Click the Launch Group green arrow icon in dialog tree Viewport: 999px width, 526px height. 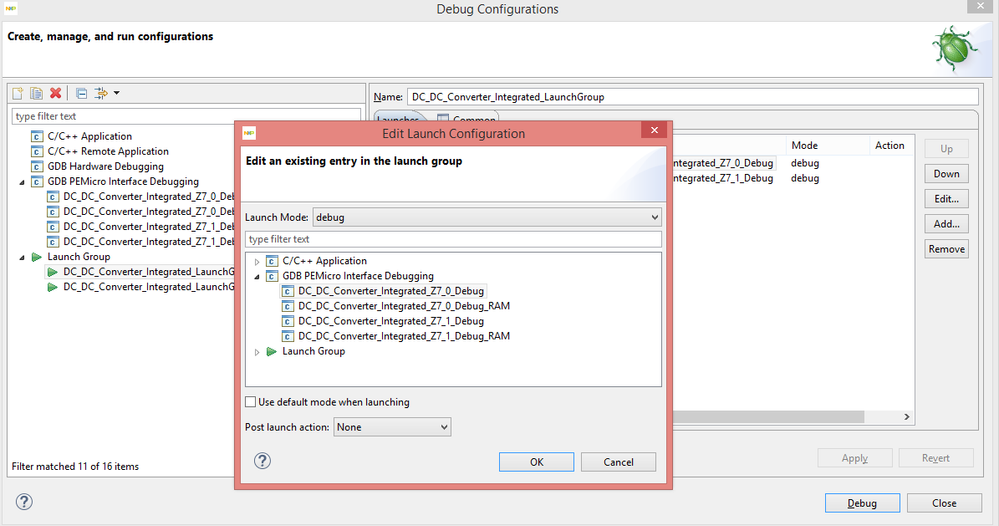272,352
